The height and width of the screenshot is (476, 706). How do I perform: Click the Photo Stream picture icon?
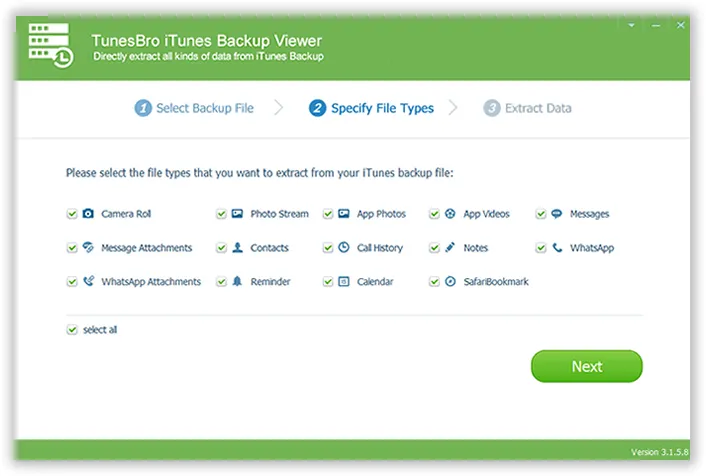click(237, 214)
